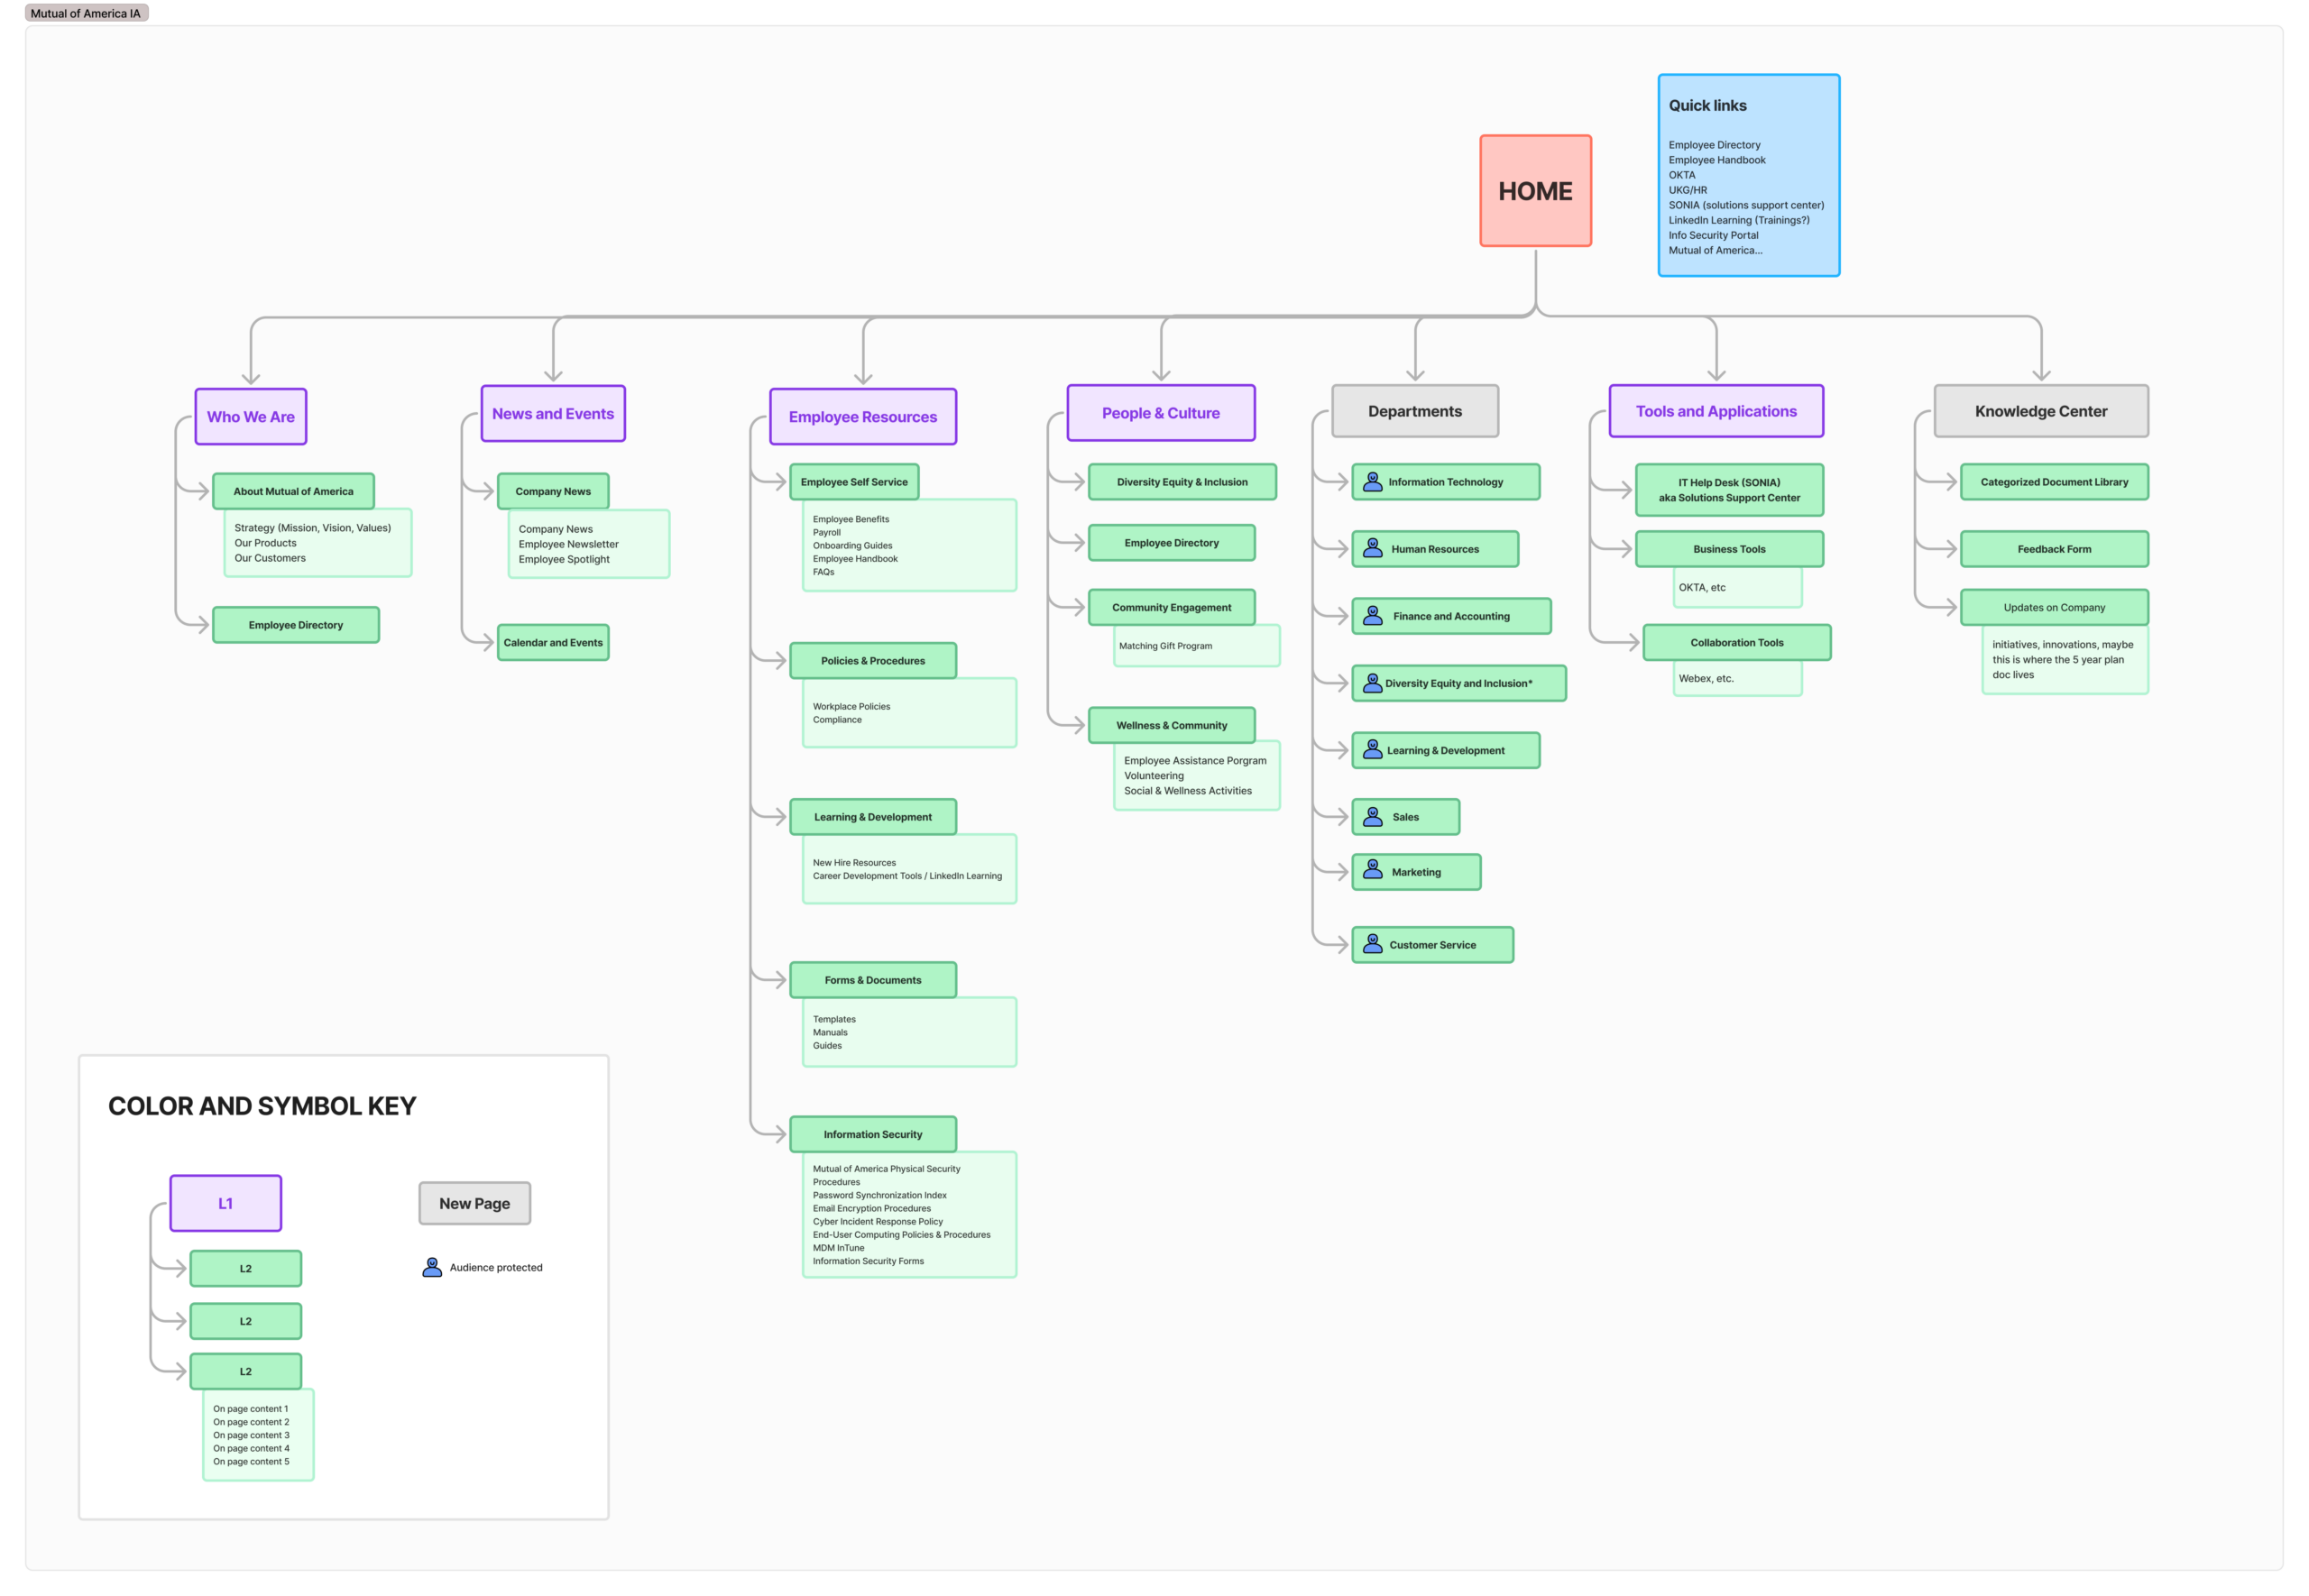Screen dimensions: 2309x1596
Task: Select the person icon on Marketing node
Action: 1372,871
